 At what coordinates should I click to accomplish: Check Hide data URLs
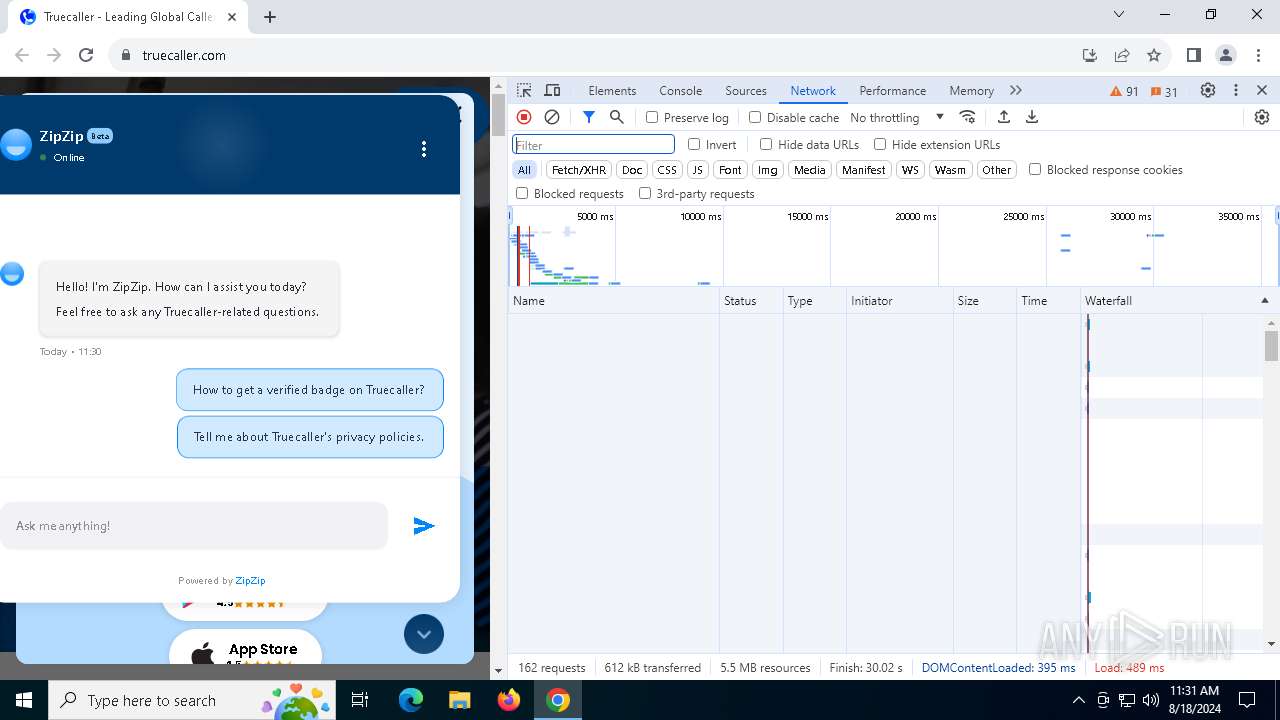click(766, 144)
